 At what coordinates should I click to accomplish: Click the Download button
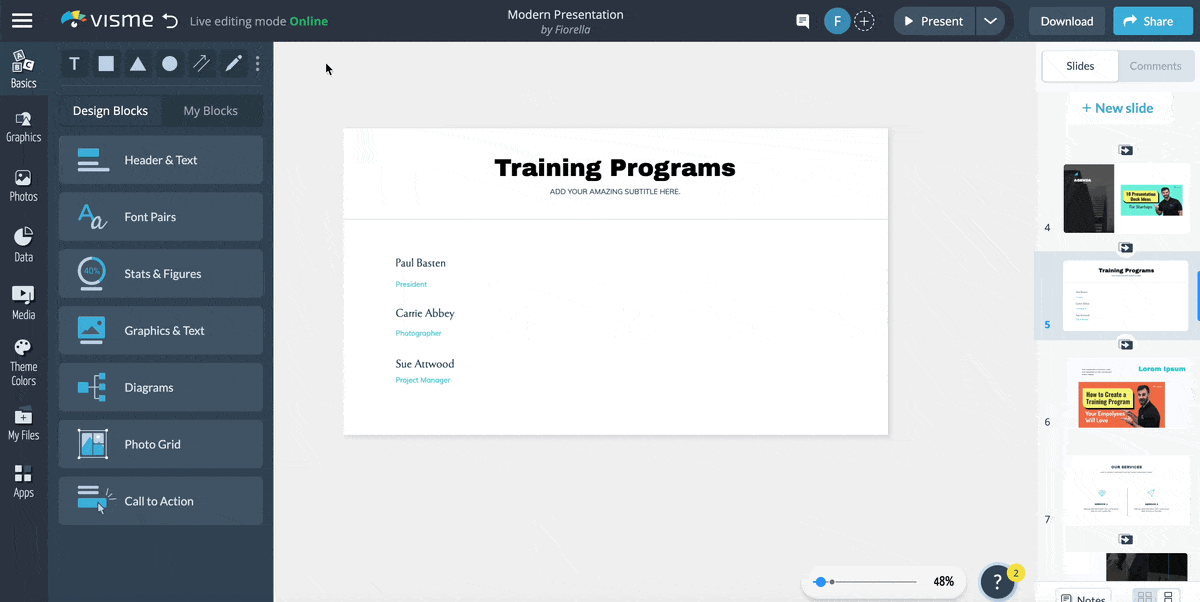pyautogui.click(x=1066, y=21)
